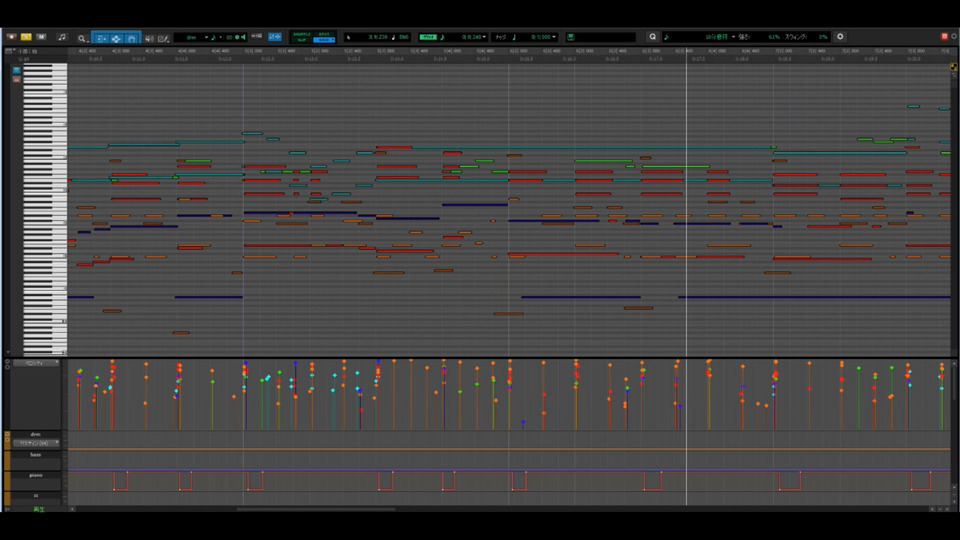Click the green 再生 label at bottom
The width and height of the screenshot is (960, 540).
pyautogui.click(x=39, y=509)
